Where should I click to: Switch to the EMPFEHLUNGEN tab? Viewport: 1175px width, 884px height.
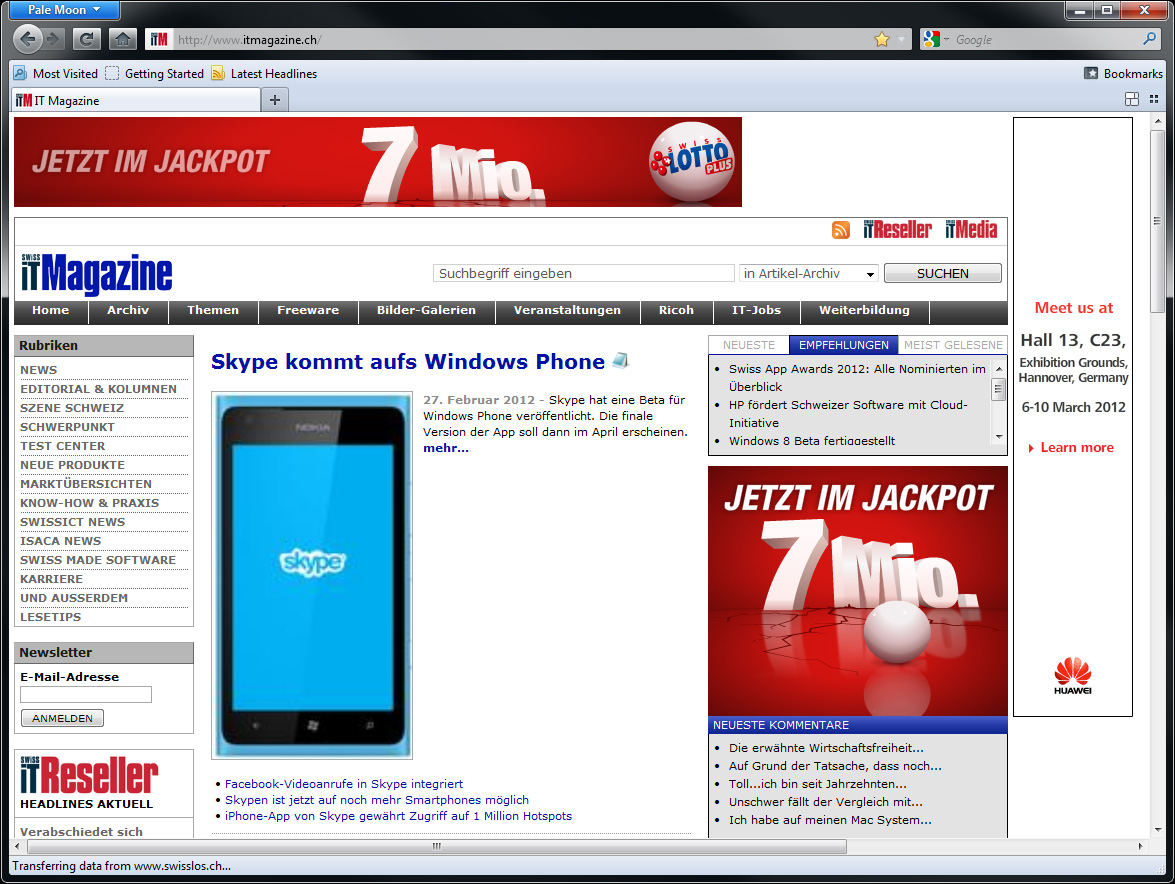click(x=843, y=345)
